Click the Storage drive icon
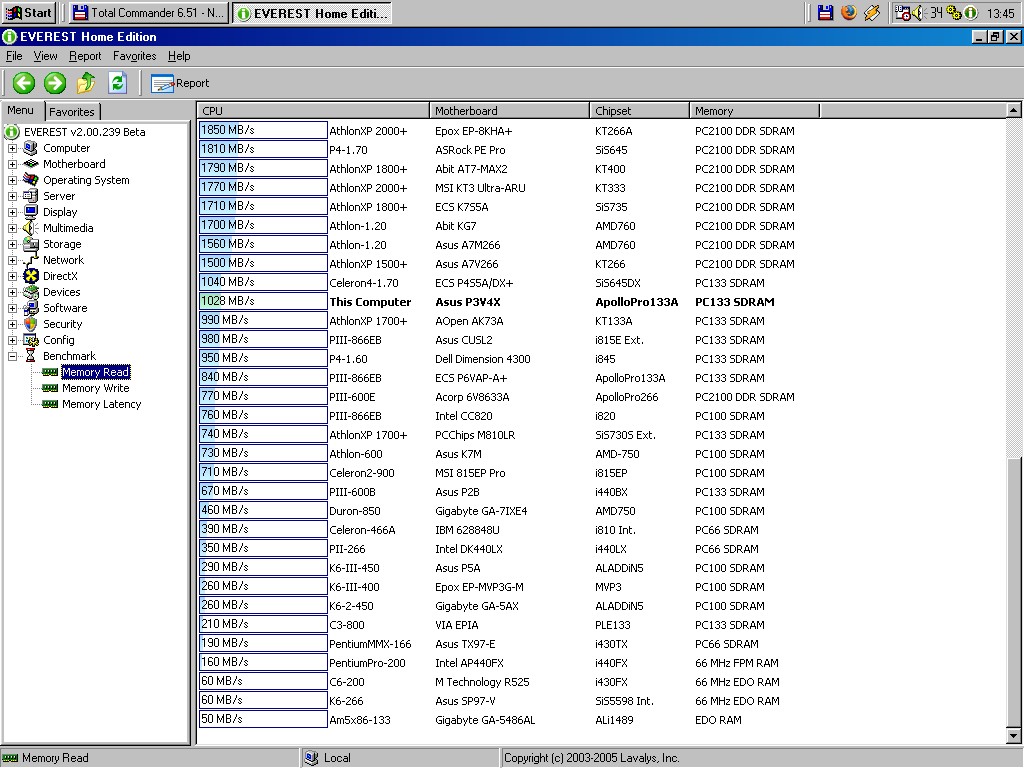This screenshot has height=768, width=1024. click(x=31, y=244)
